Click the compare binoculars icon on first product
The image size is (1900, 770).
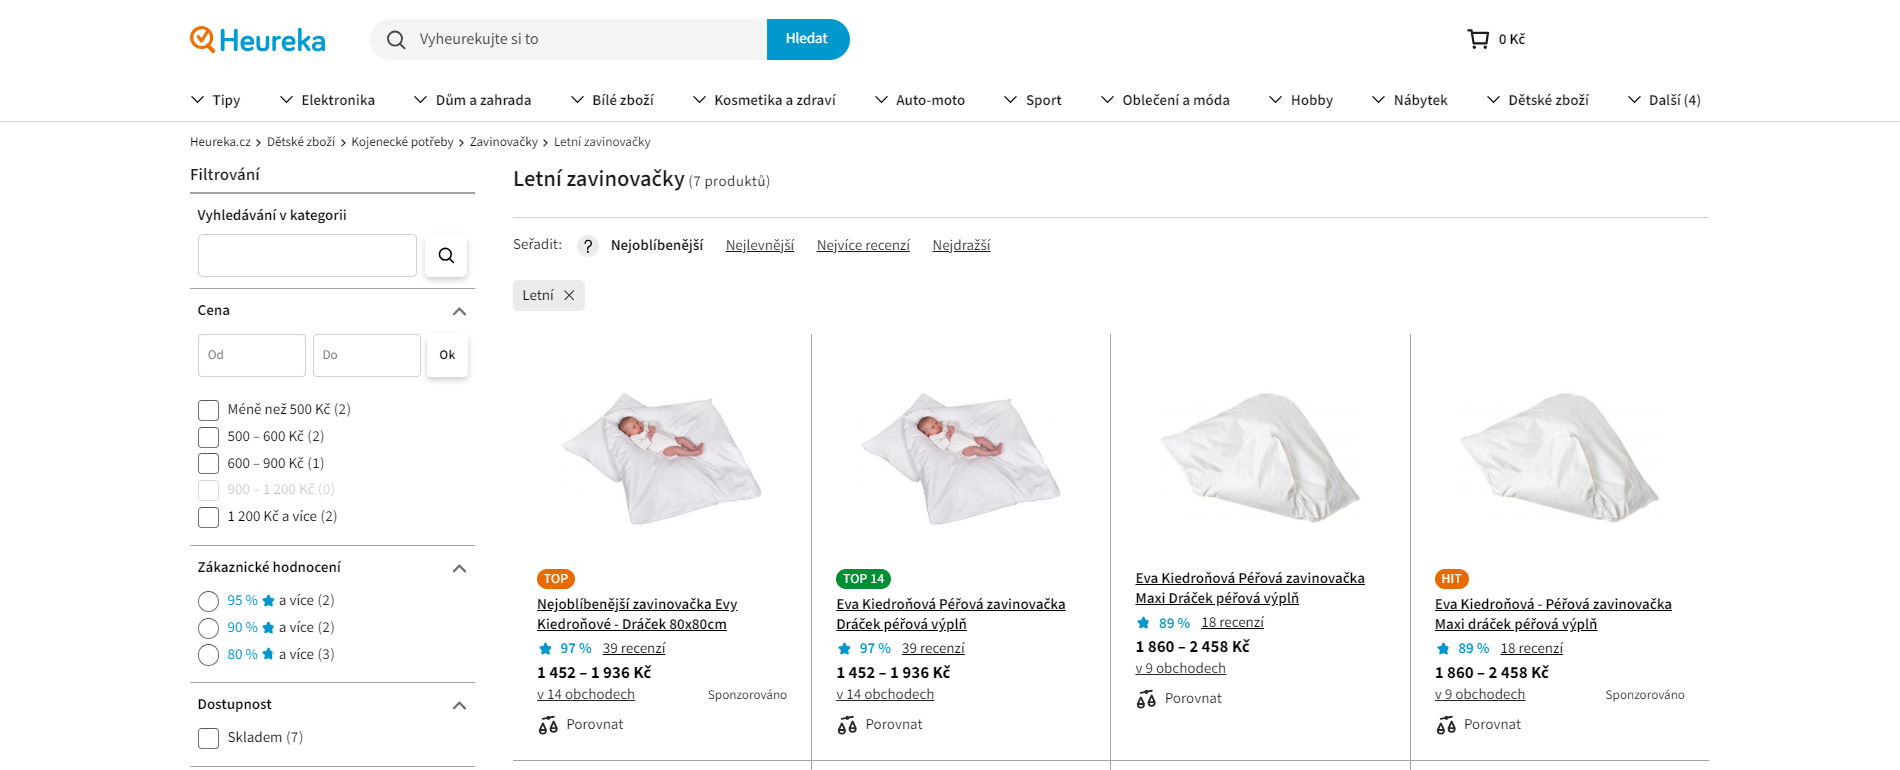pos(548,725)
